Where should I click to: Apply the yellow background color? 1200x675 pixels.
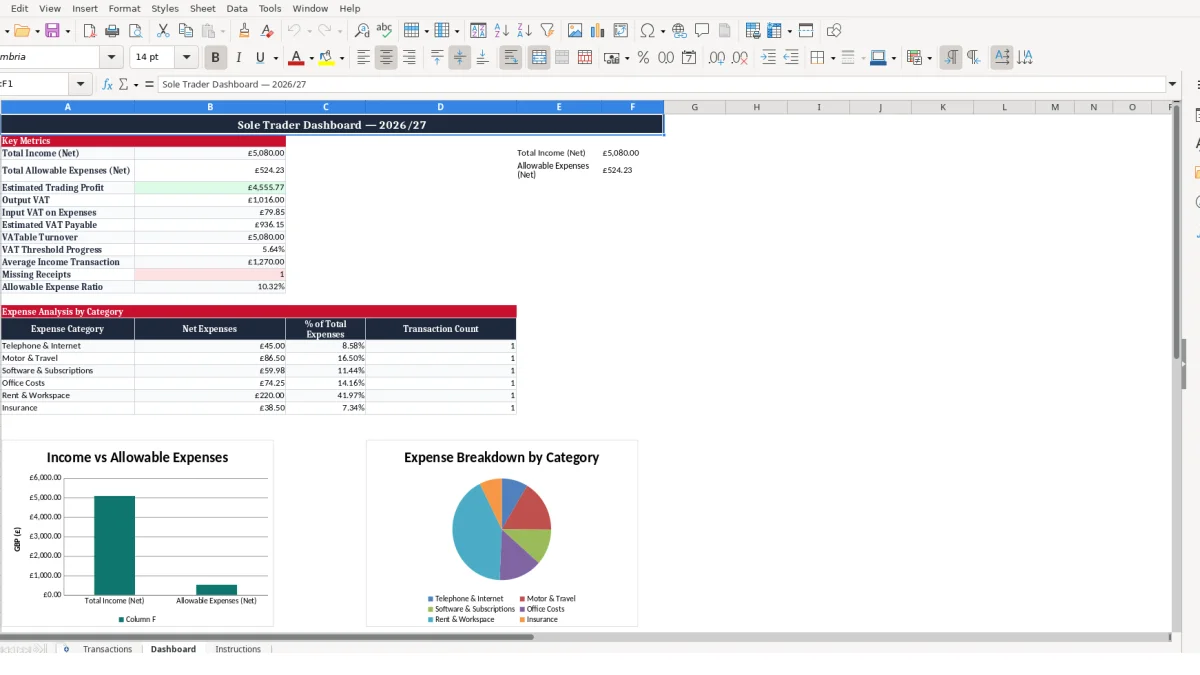[x=327, y=58]
